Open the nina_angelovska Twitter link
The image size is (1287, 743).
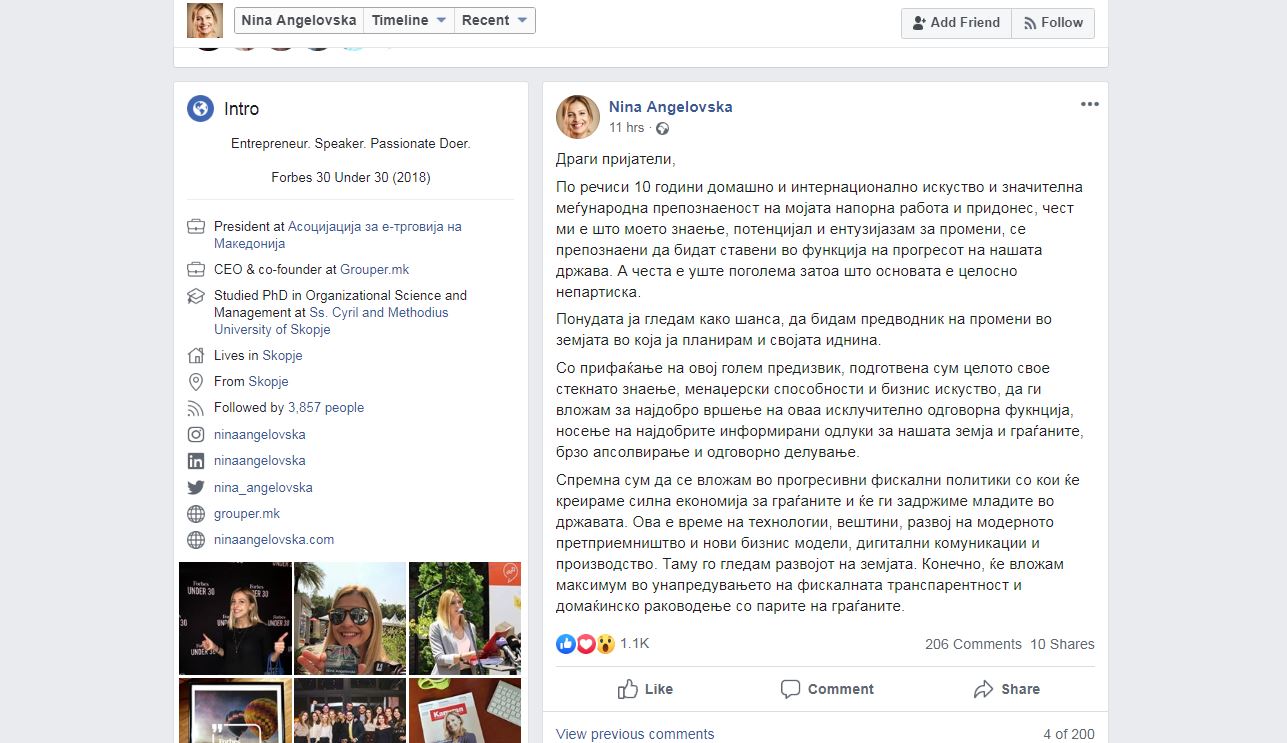pyautogui.click(x=263, y=487)
